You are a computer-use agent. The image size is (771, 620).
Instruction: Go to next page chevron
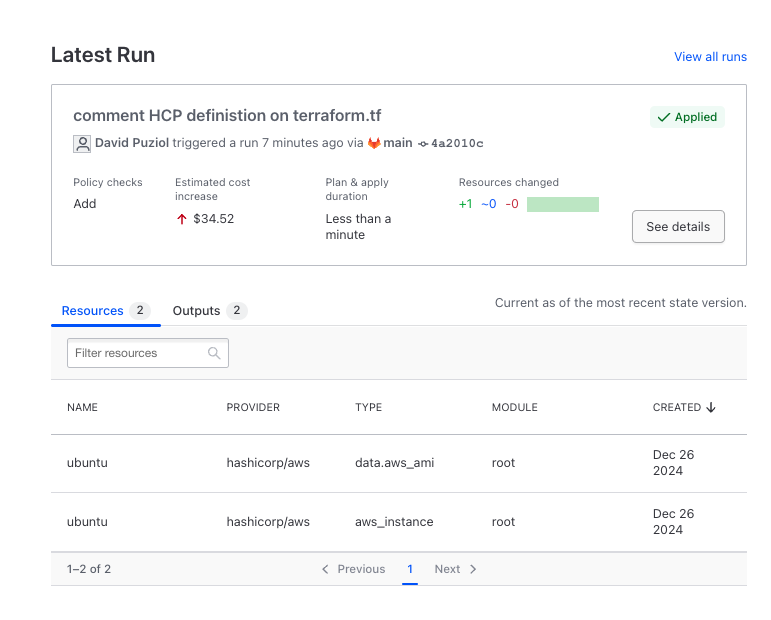[473, 569]
